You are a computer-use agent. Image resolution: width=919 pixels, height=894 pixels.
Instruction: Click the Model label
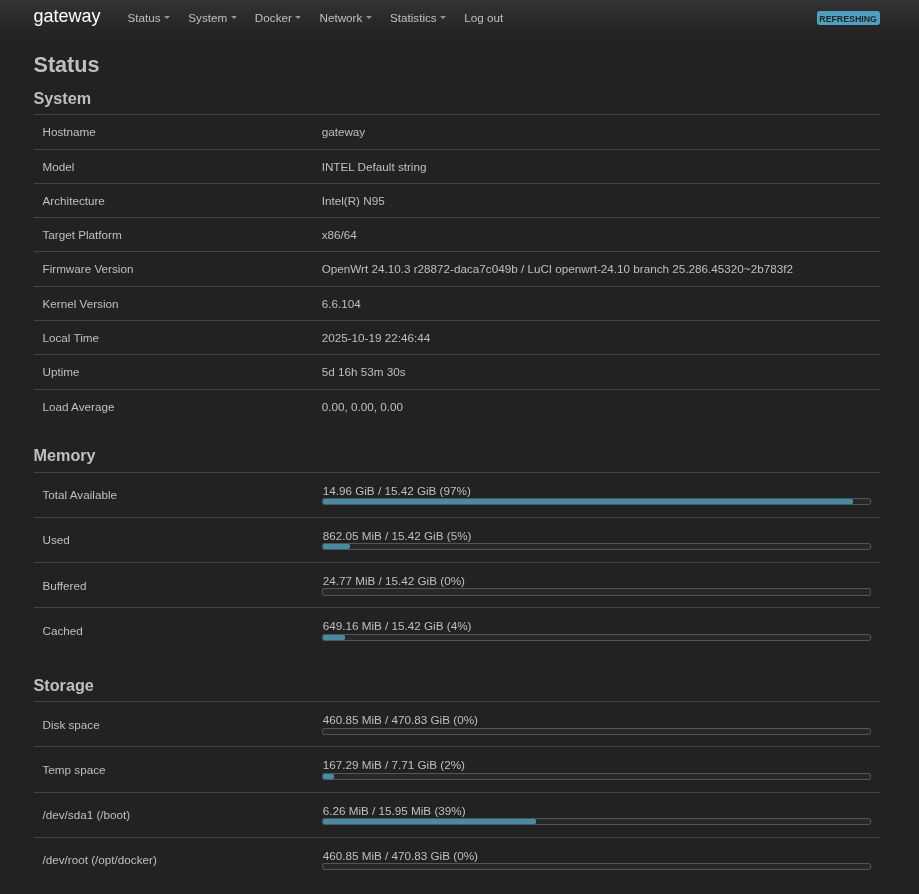tap(58, 167)
